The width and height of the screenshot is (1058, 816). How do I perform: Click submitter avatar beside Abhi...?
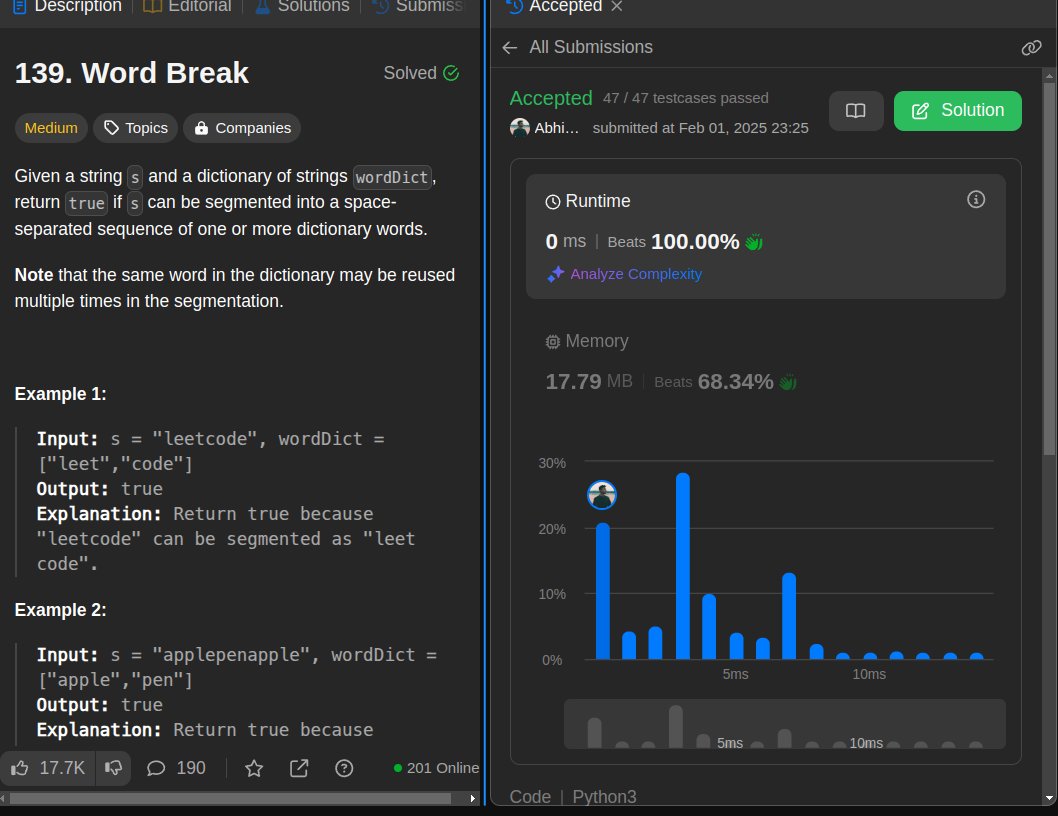[520, 128]
